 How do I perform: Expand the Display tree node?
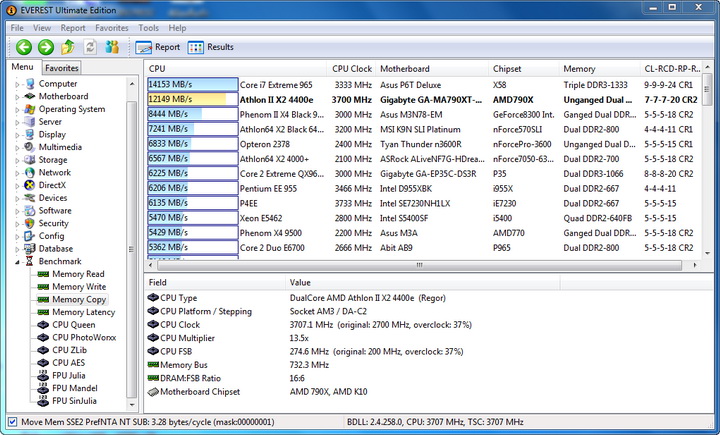click(17, 135)
